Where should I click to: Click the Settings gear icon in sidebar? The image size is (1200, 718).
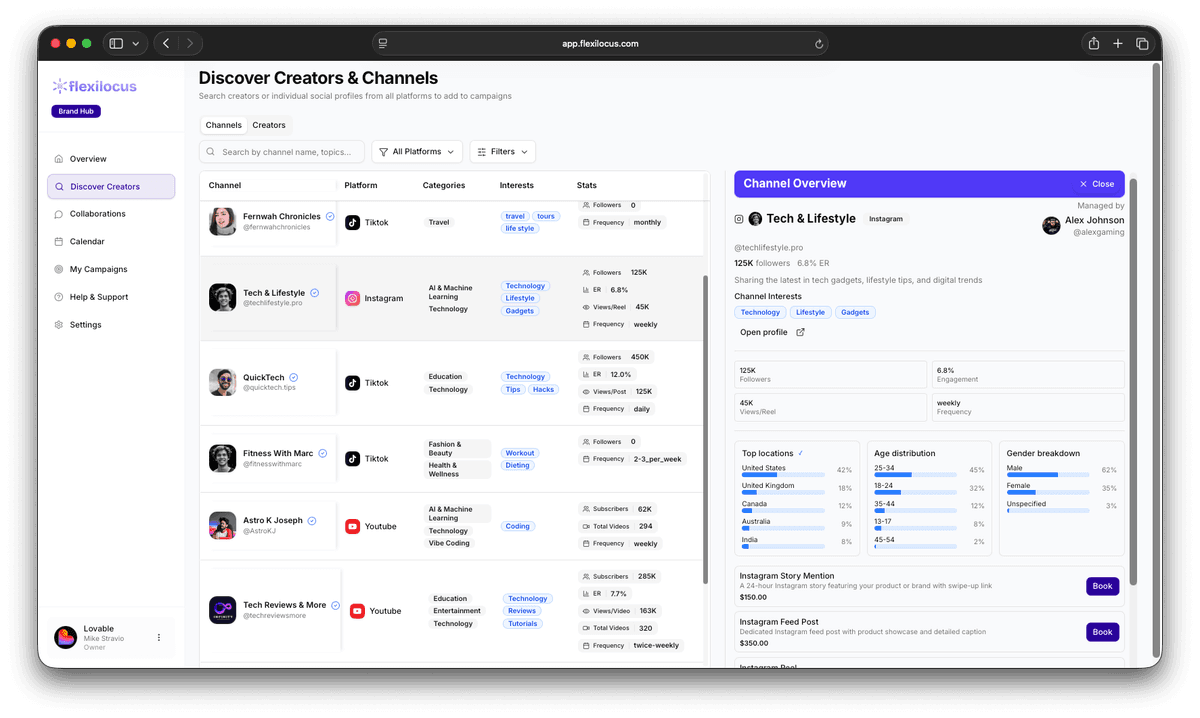click(59, 325)
